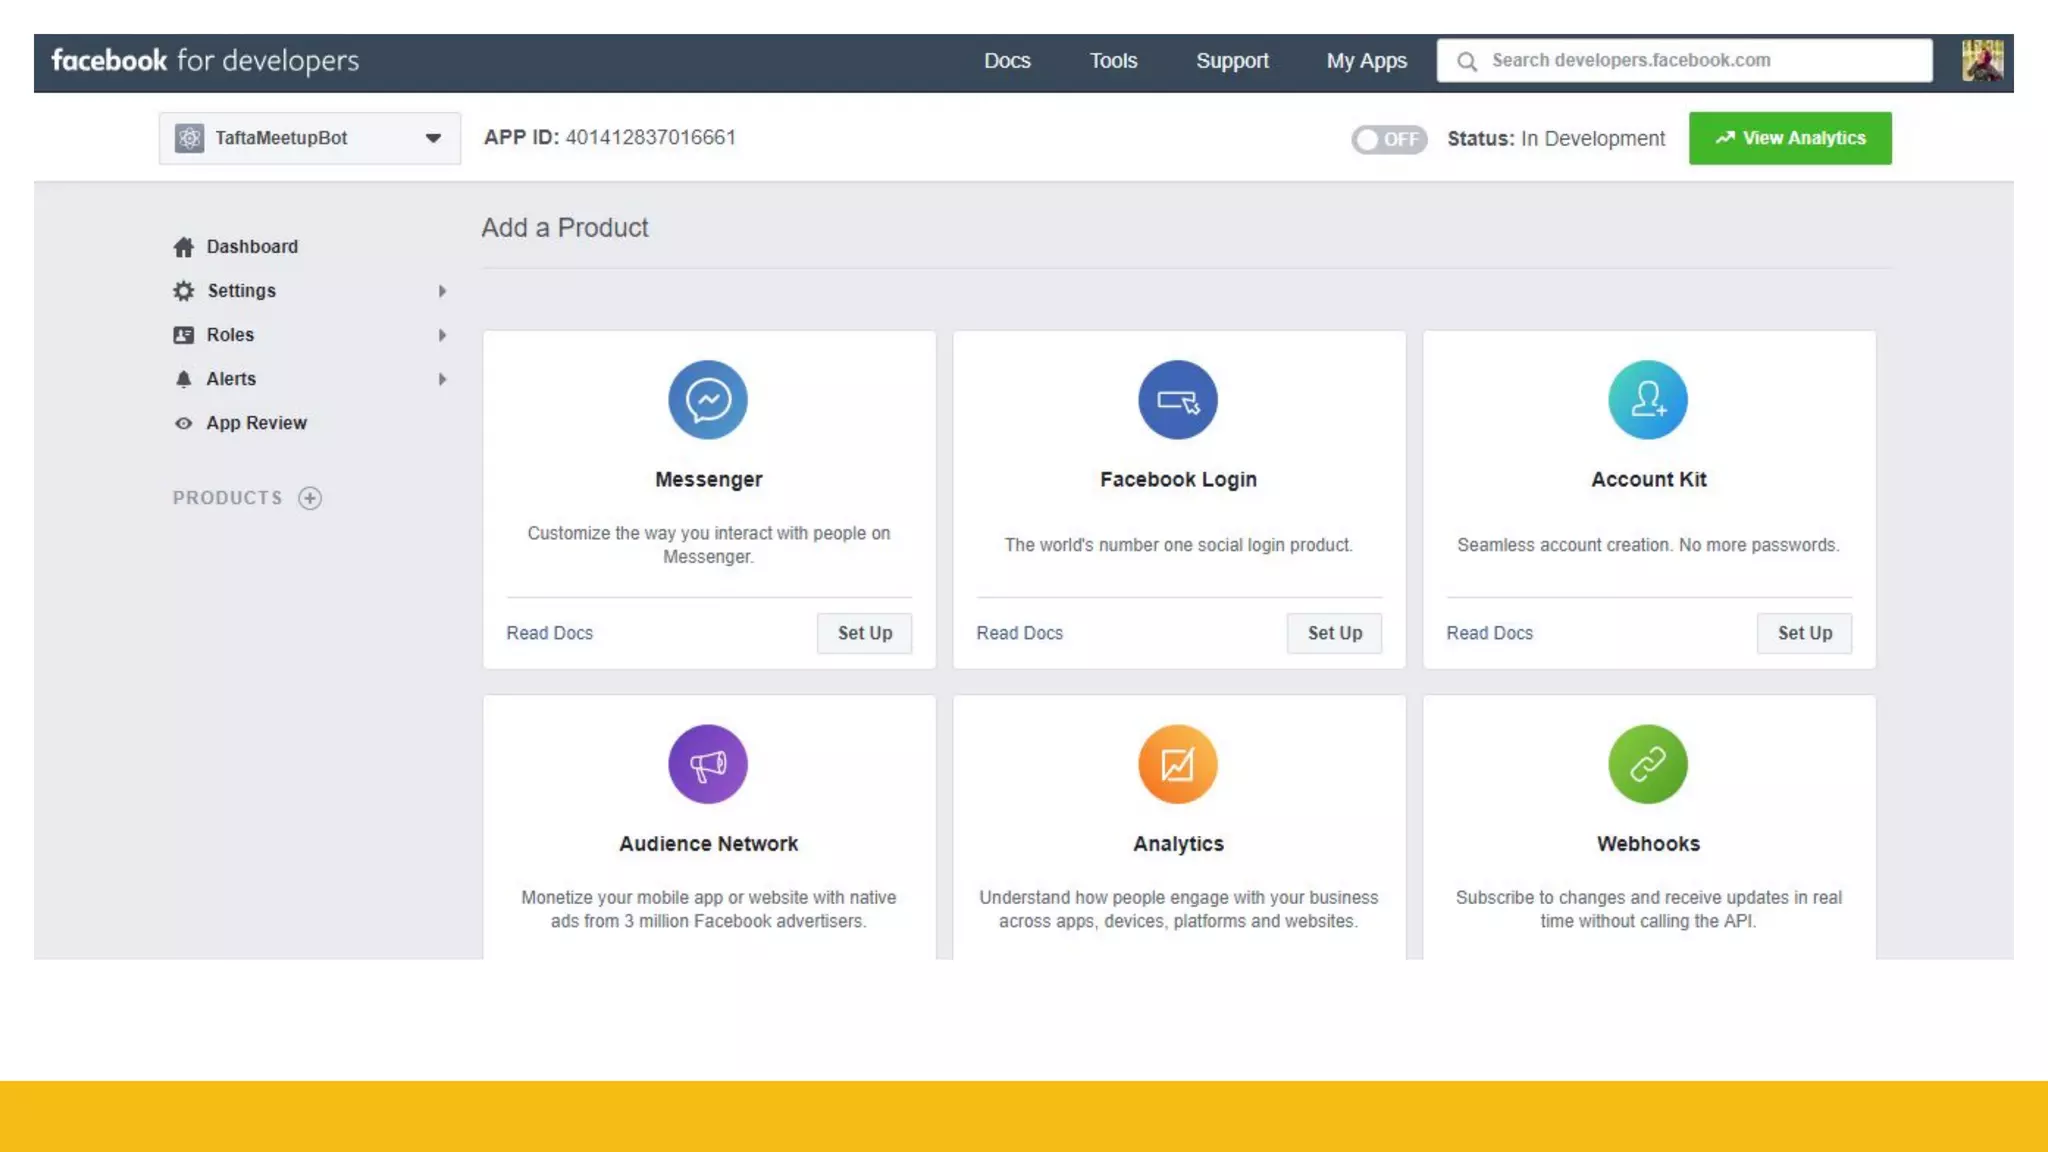Viewport: 2048px width, 1152px height.
Task: Click the TaftaMeetupBot app icon
Action: coord(189,138)
